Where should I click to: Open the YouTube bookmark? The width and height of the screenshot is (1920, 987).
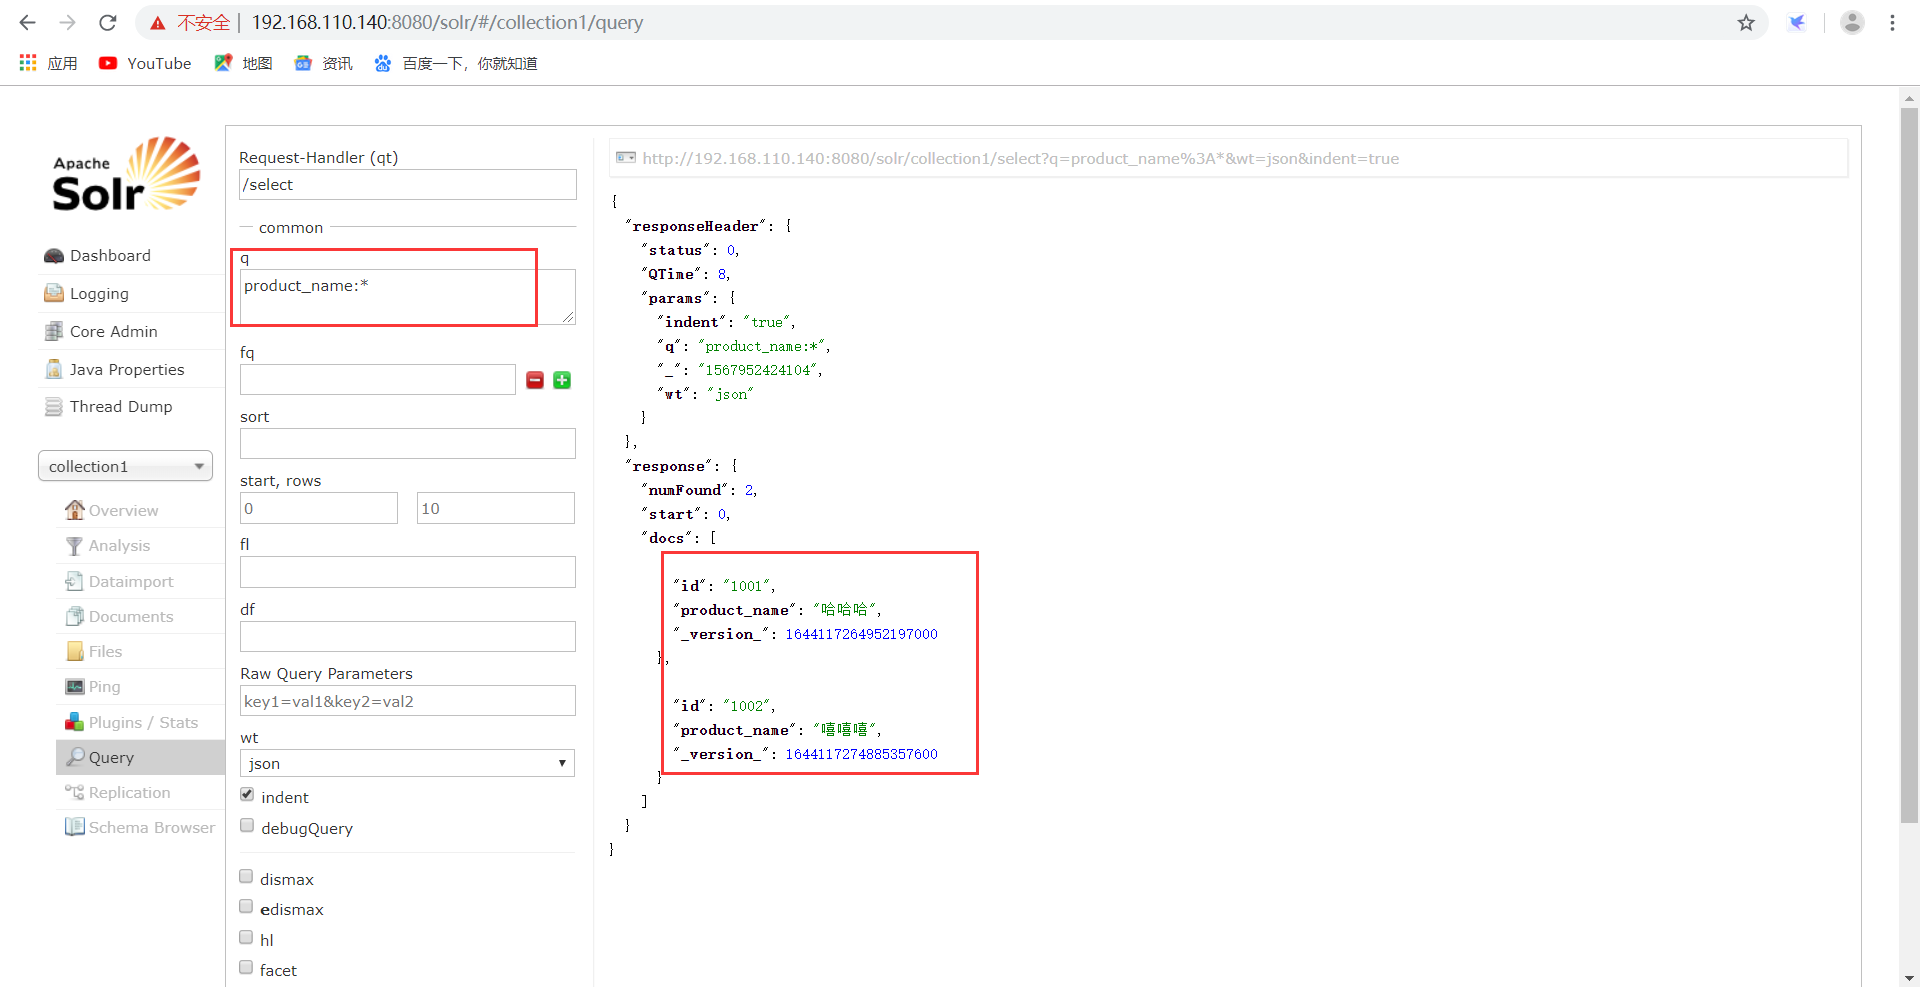click(x=145, y=63)
